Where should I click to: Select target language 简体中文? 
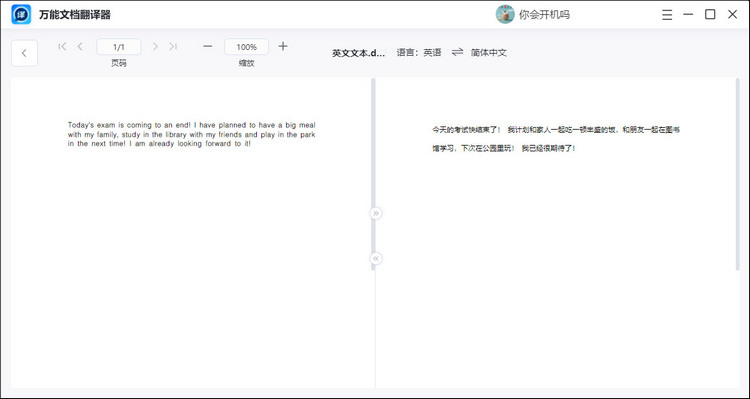(x=489, y=53)
